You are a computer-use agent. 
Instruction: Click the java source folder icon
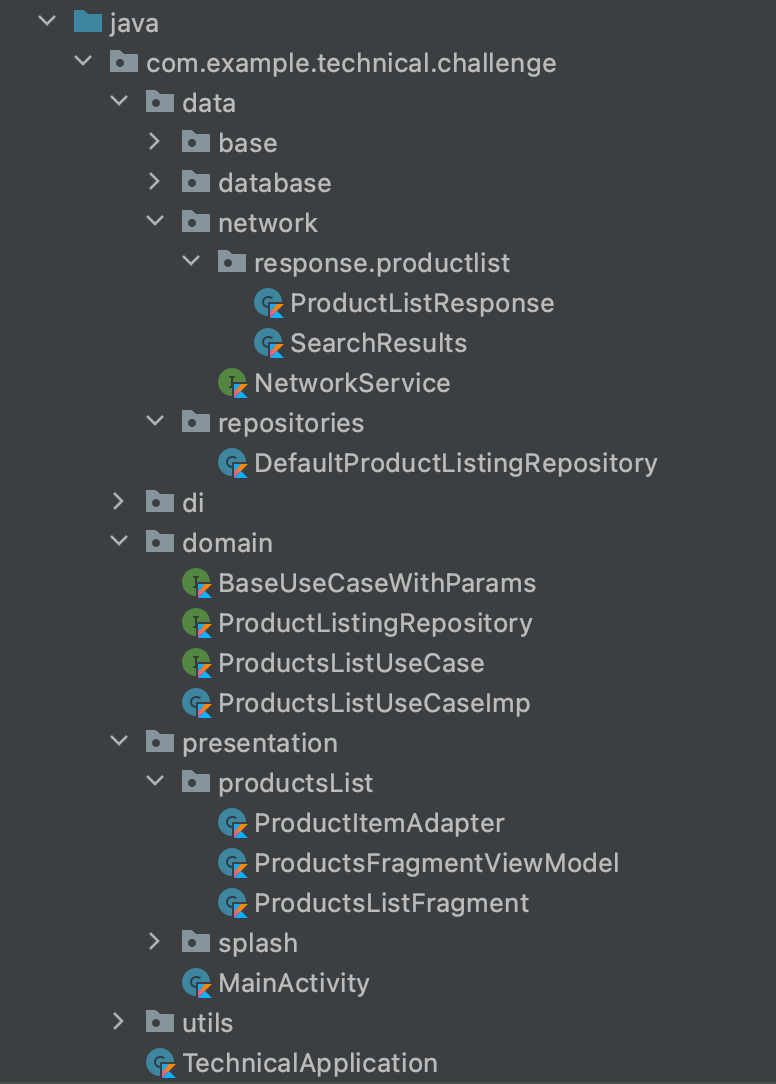[88, 22]
